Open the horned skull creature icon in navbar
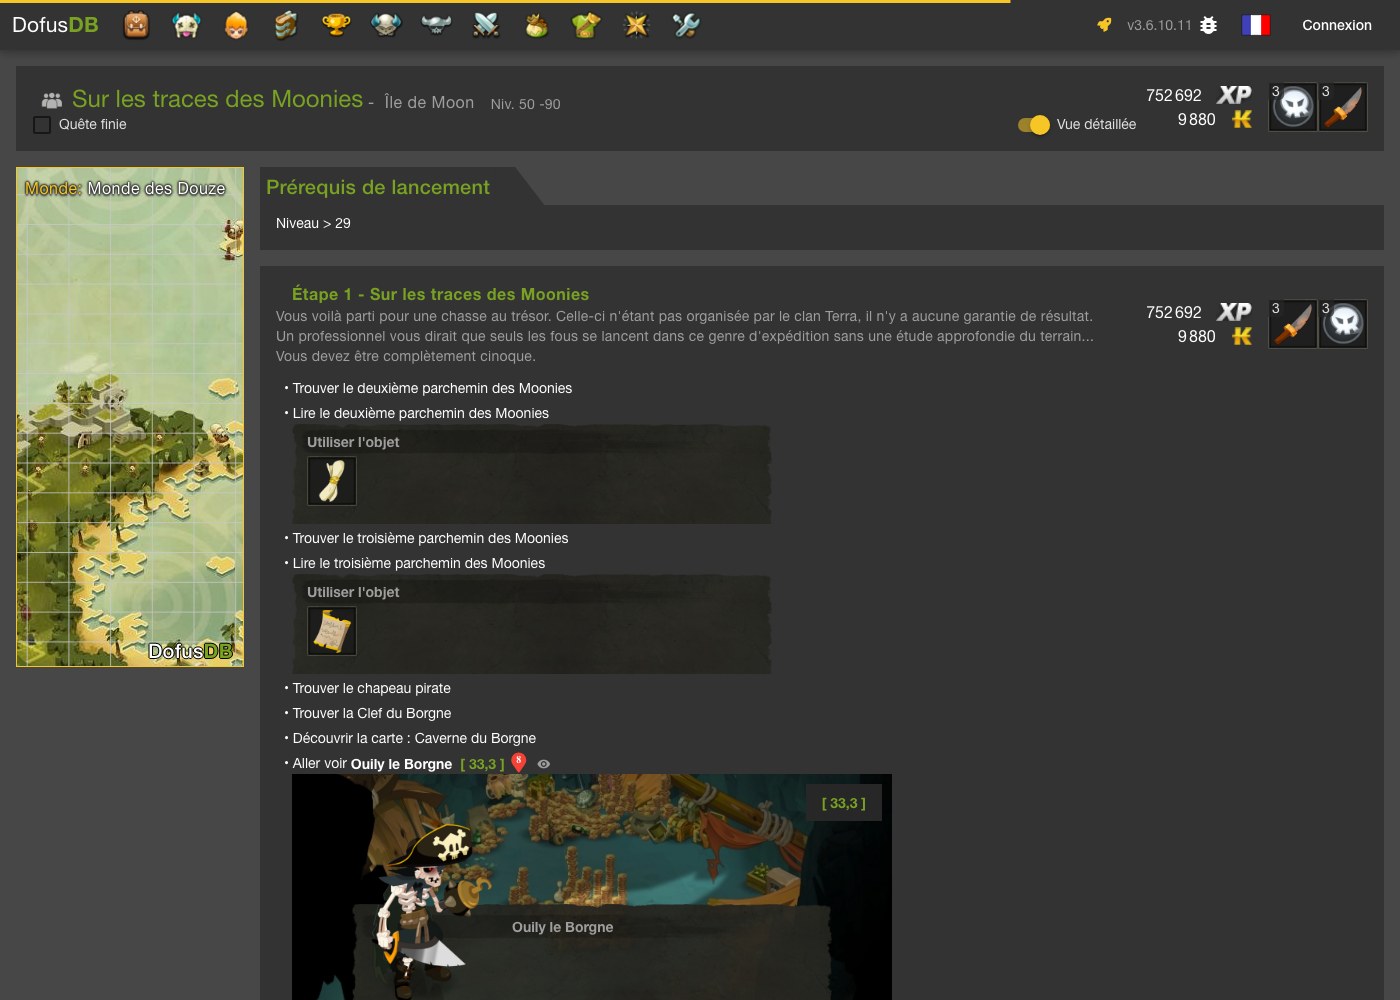Screen dimensions: 1400x1000 tap(186, 25)
